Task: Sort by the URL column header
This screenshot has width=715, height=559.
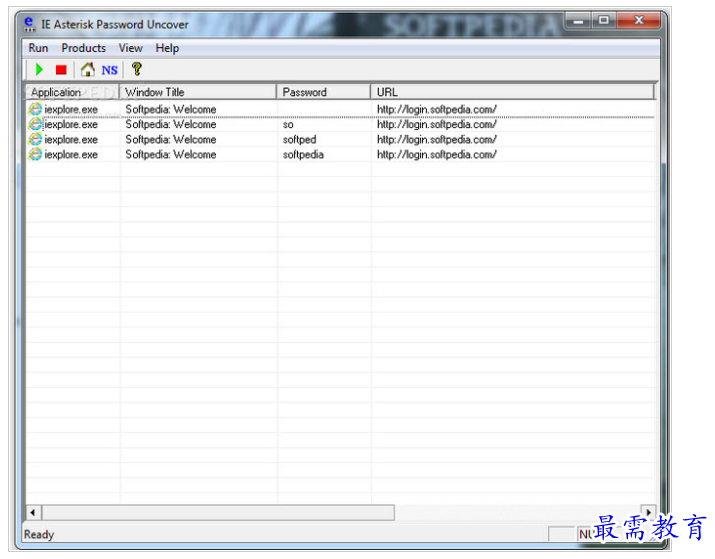Action: (x=513, y=92)
